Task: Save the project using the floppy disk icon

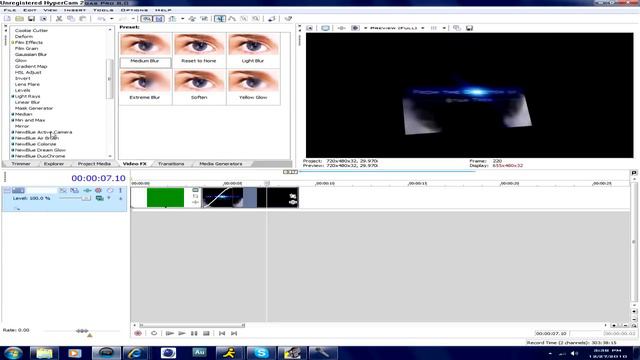Action: coord(31,19)
